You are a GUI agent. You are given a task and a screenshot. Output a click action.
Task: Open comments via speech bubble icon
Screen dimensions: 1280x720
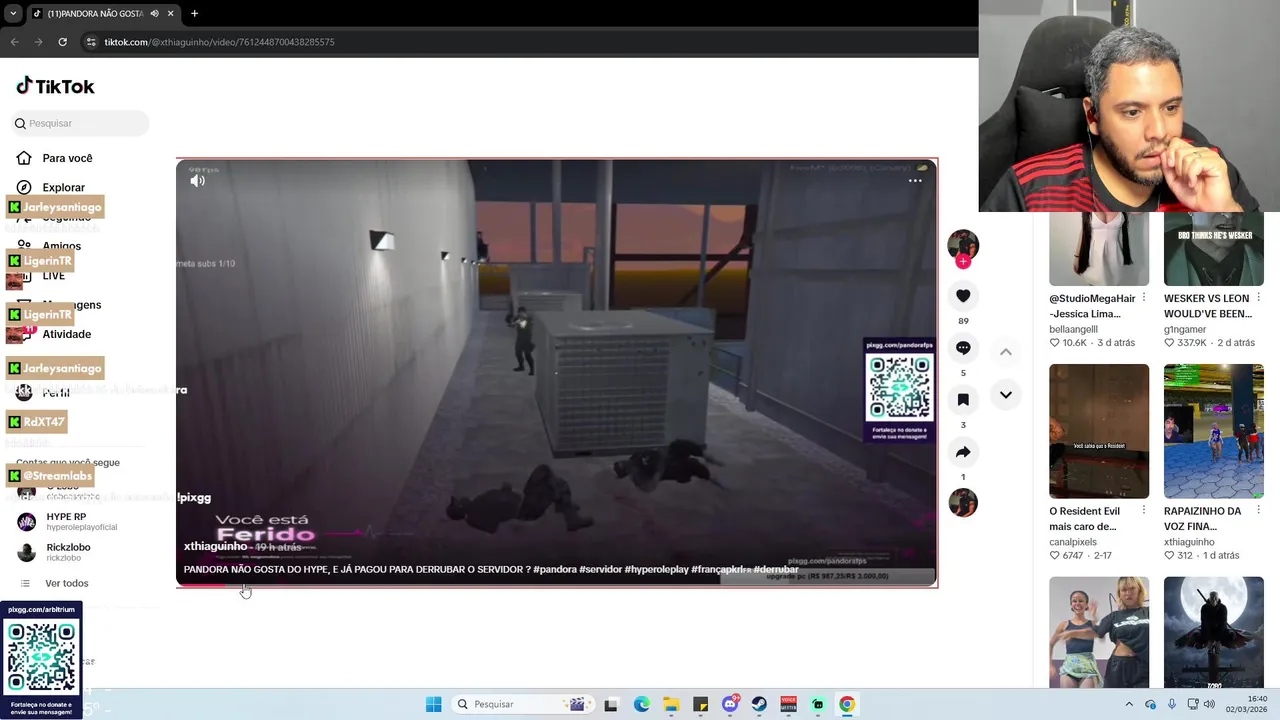[x=963, y=348]
